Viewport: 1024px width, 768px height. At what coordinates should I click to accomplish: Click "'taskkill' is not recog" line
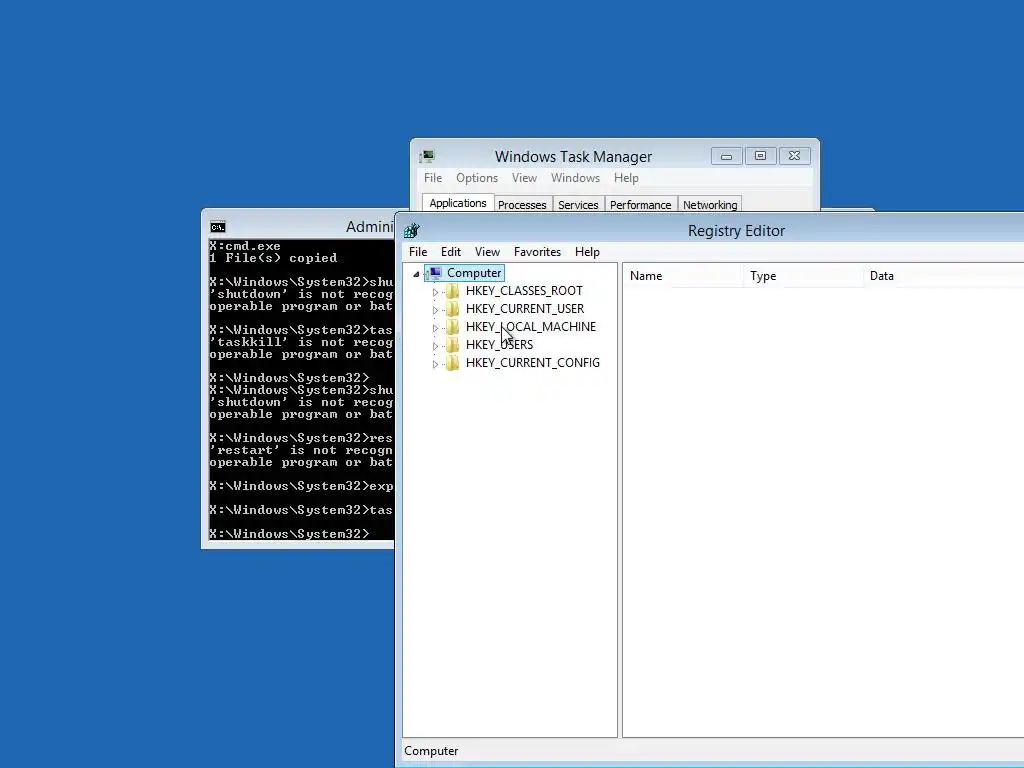[301, 342]
